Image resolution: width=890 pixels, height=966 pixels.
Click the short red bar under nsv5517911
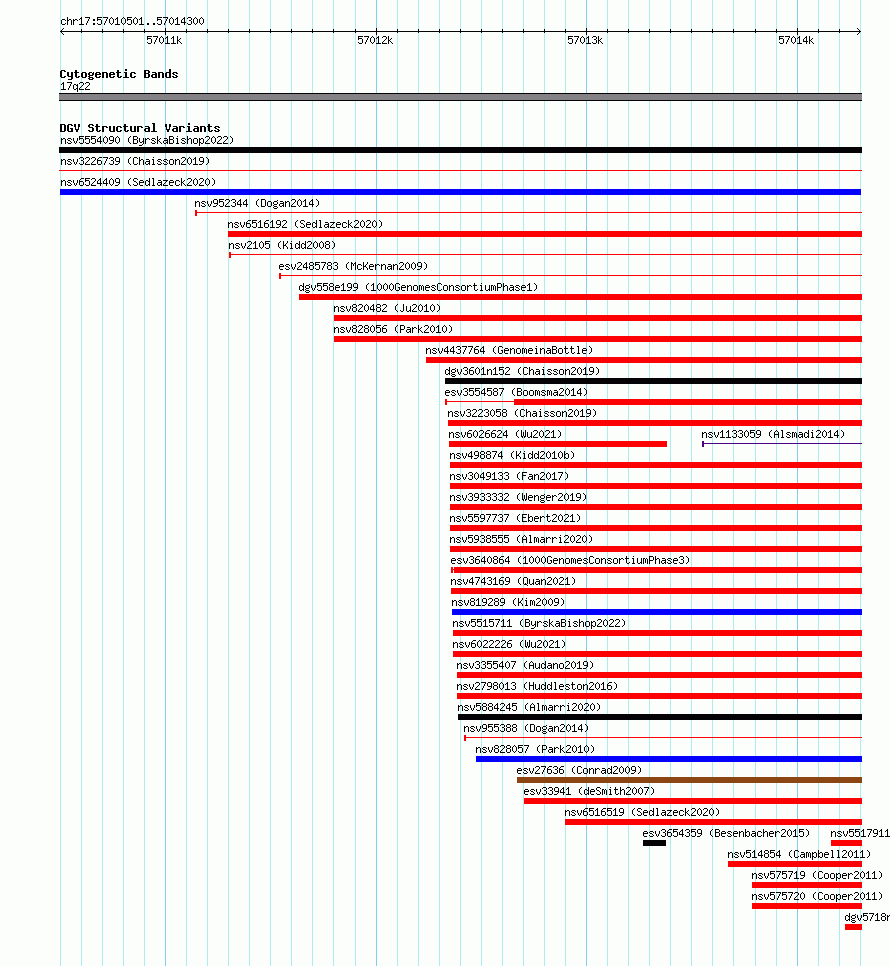coord(846,842)
